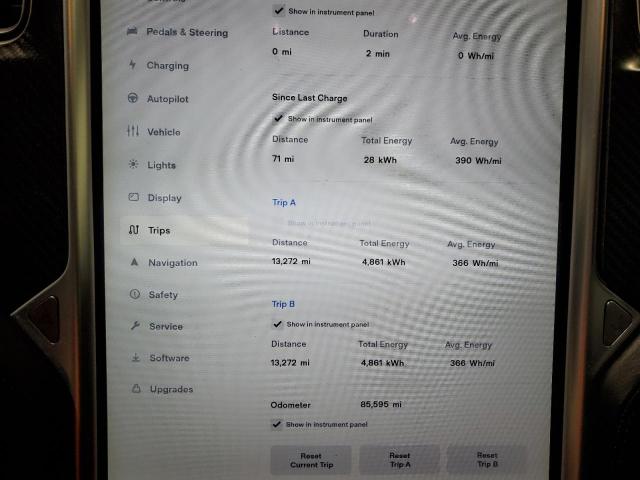640x480 pixels.
Task: Tap the Pedals & Steering car icon
Action: (132, 32)
